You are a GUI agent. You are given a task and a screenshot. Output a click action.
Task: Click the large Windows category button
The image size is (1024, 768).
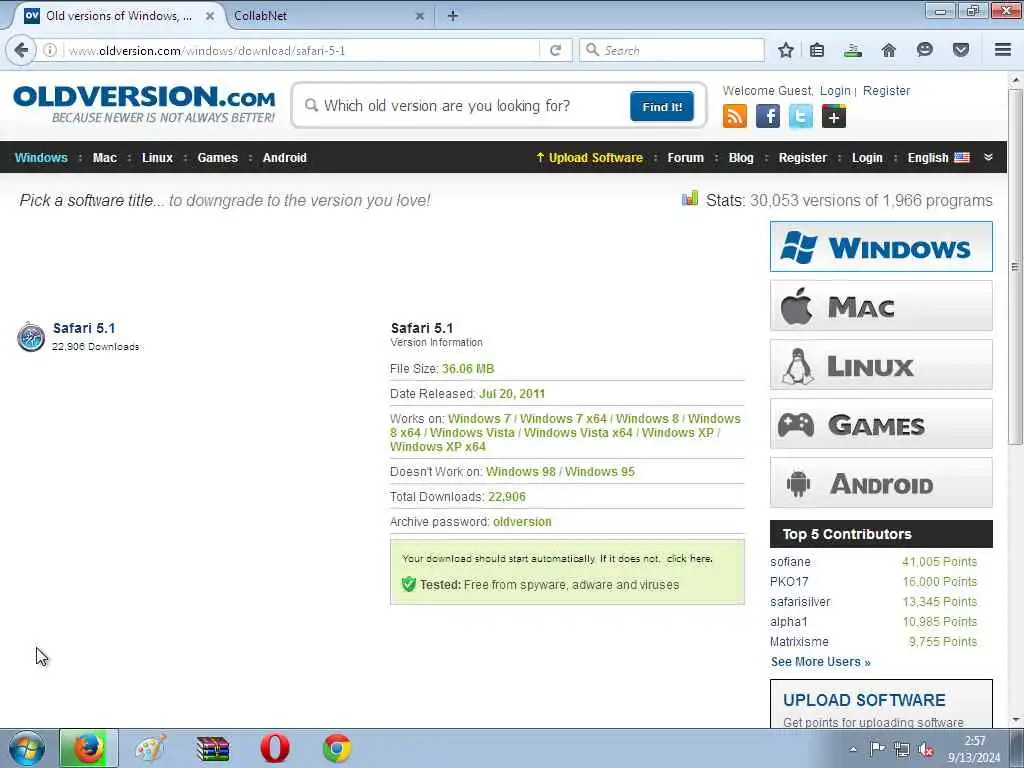[x=881, y=247]
